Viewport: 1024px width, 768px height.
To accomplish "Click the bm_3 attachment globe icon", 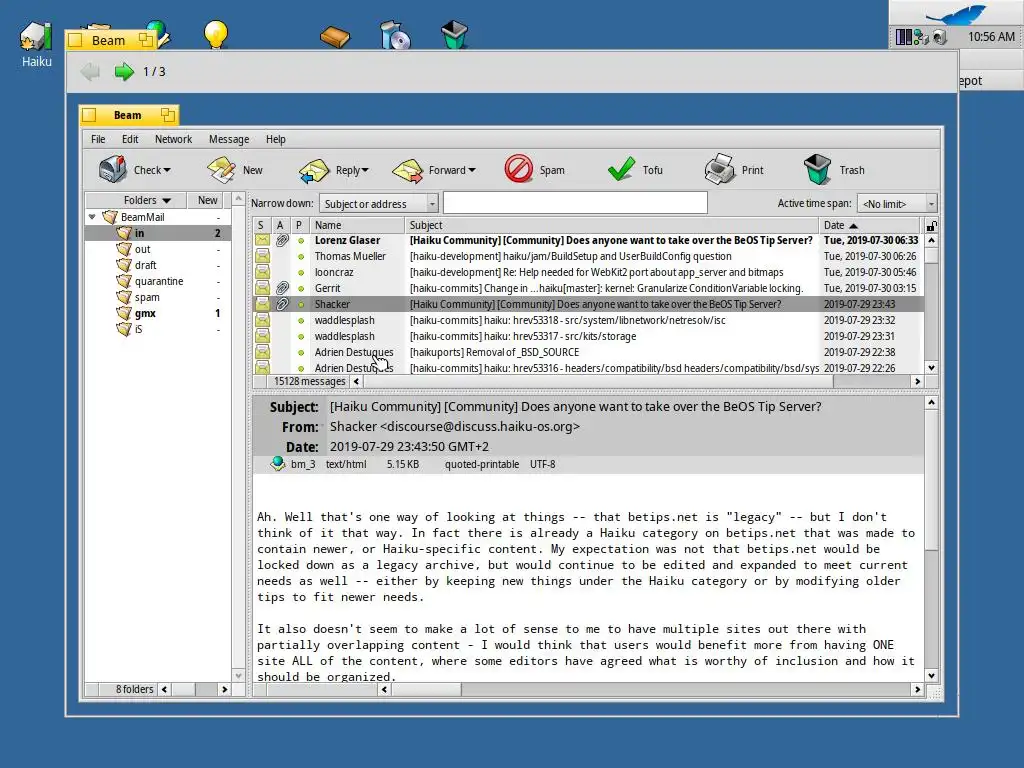I will [x=278, y=464].
